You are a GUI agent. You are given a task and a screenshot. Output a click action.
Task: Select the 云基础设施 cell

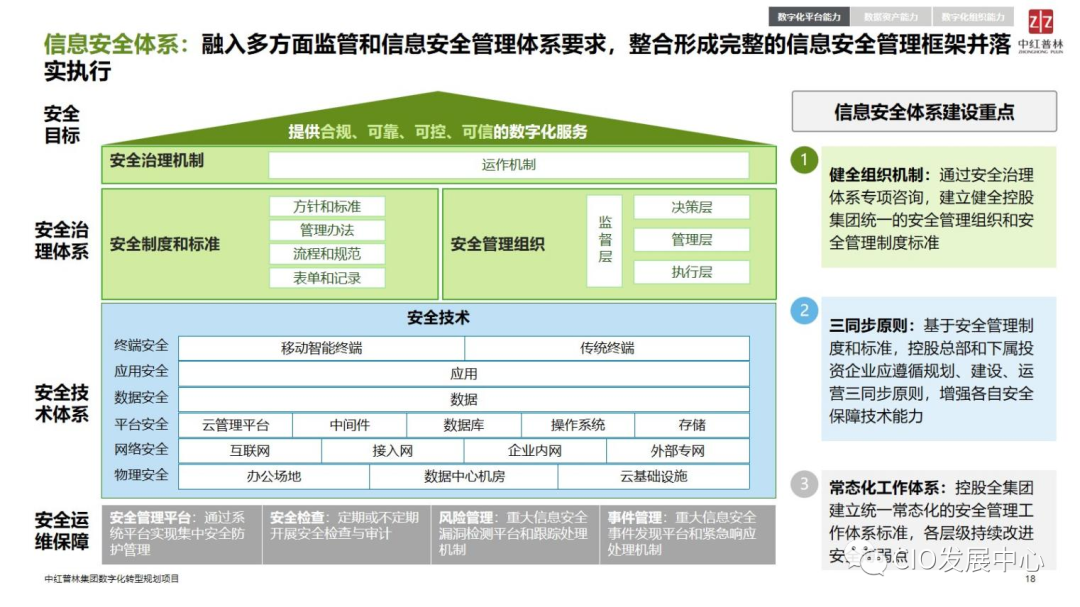(654, 476)
